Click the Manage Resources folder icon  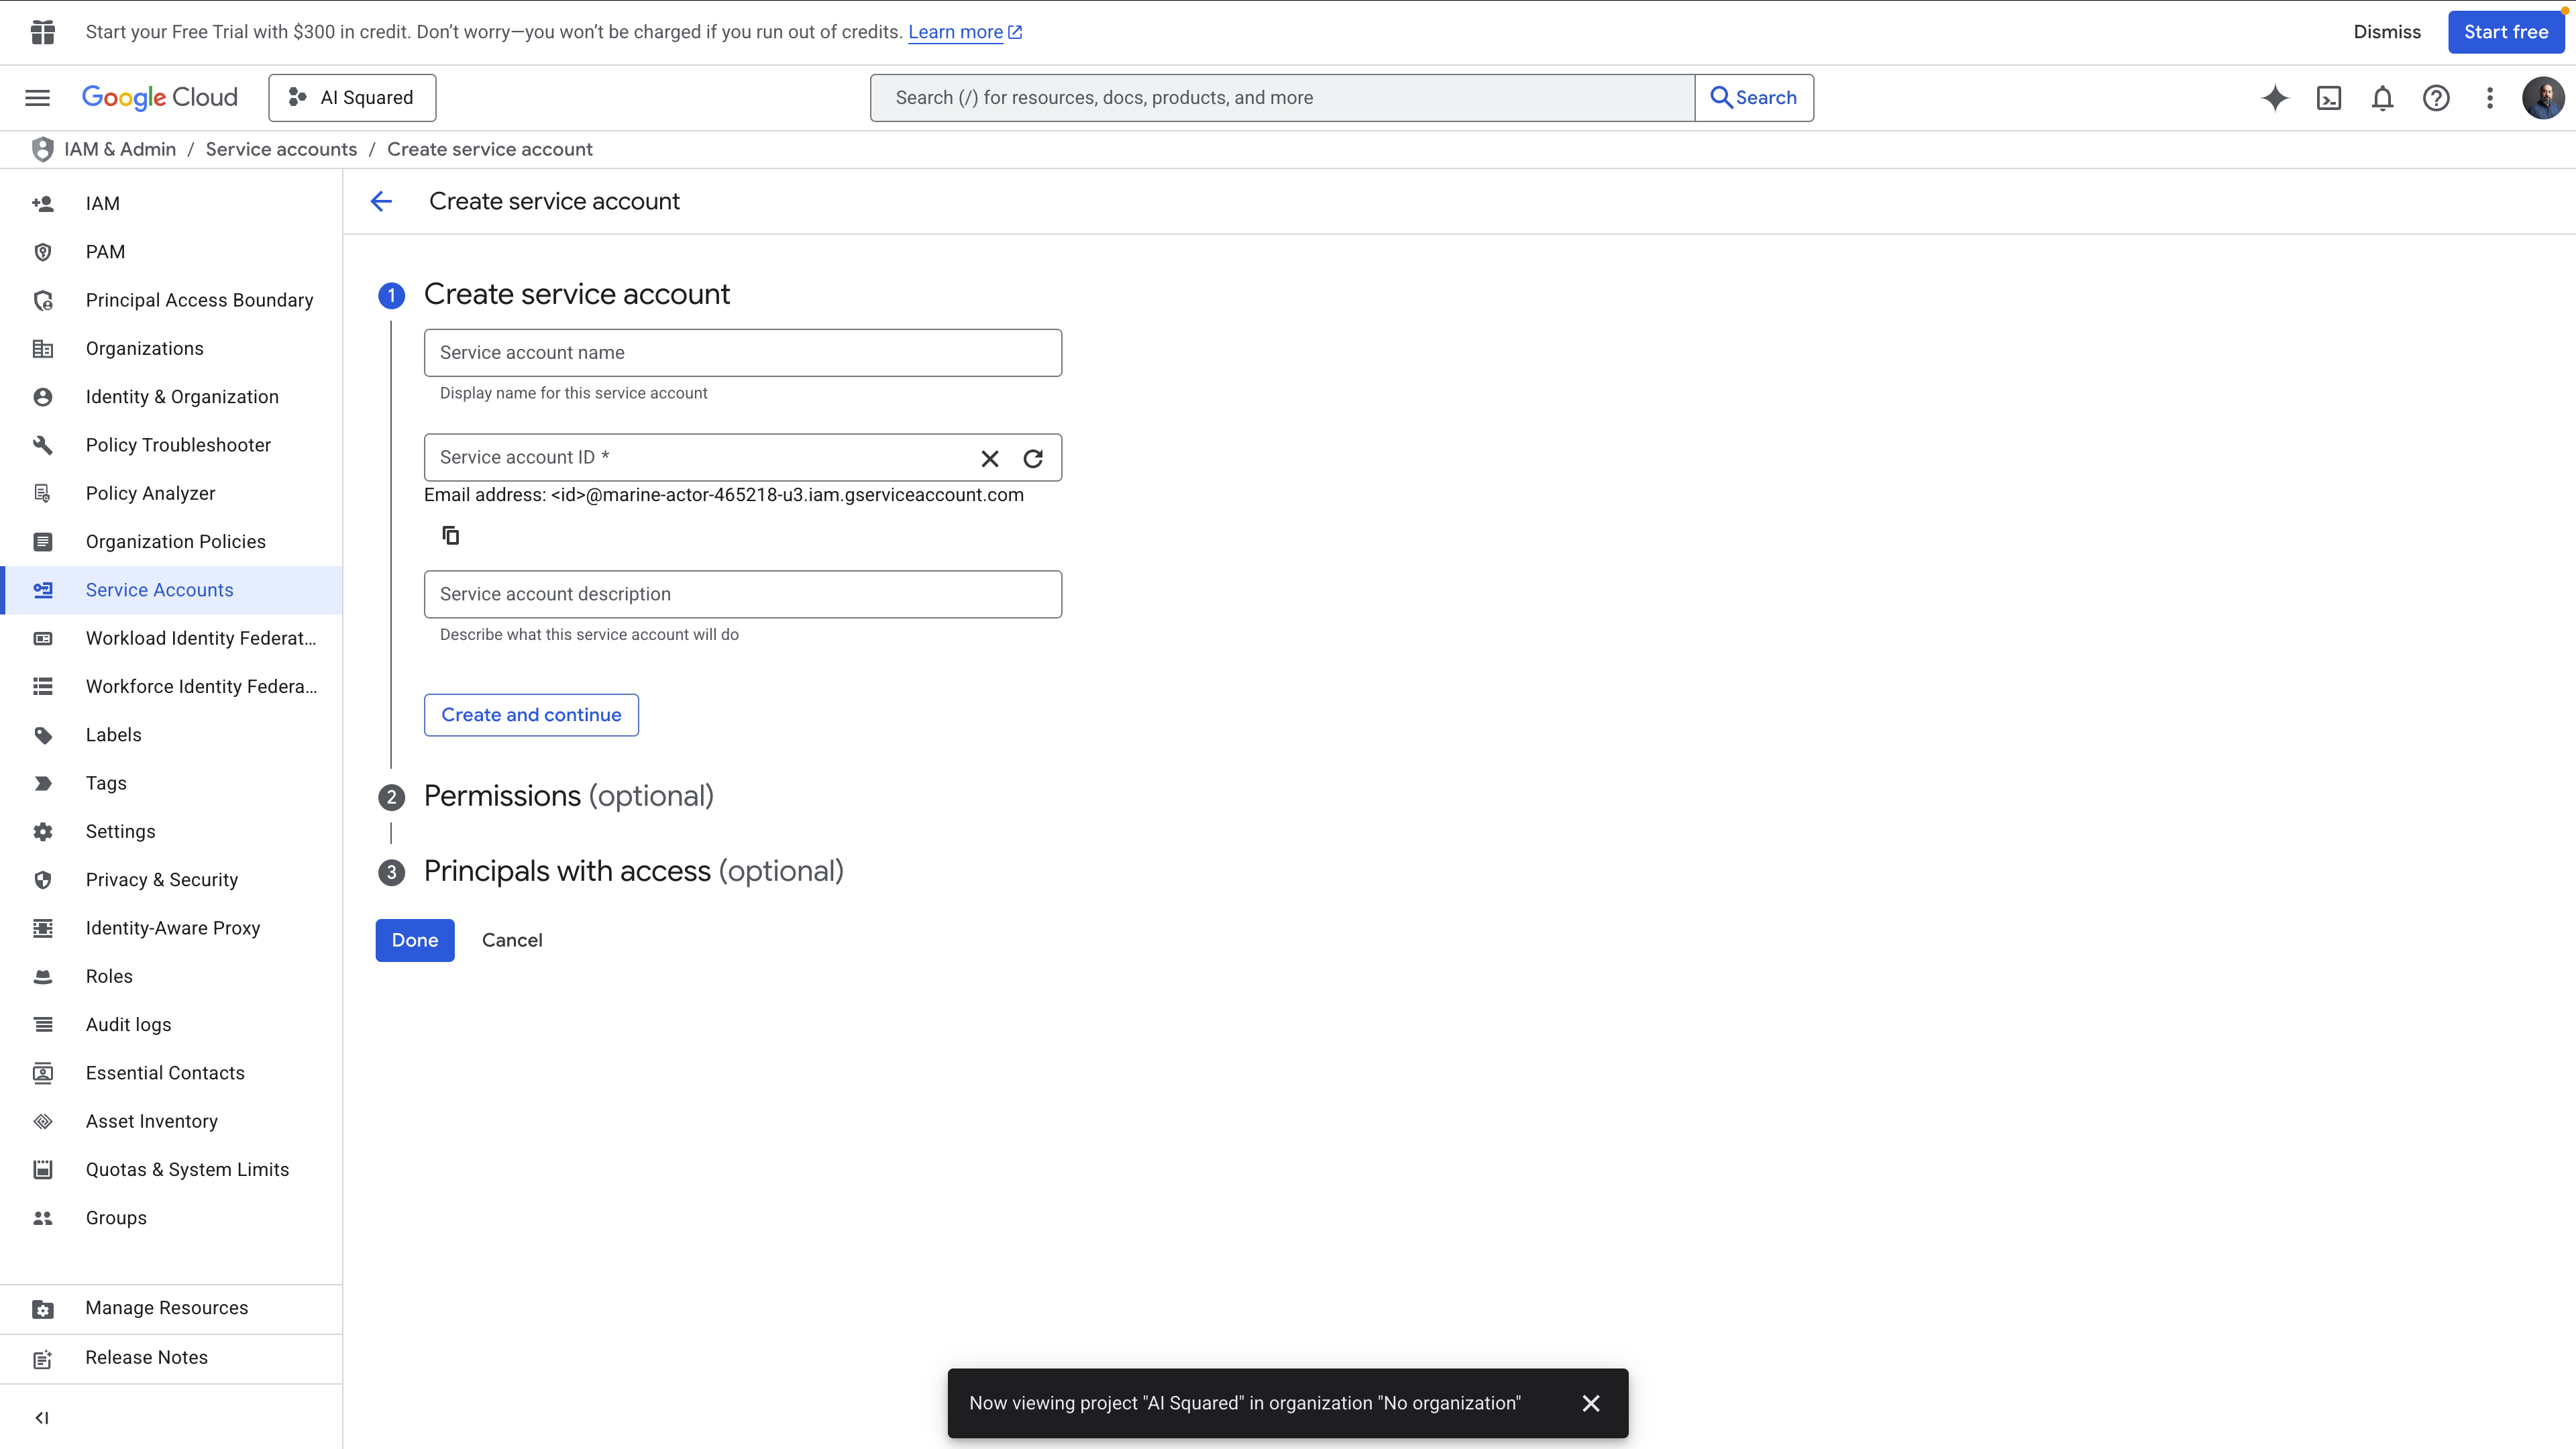(43, 1309)
